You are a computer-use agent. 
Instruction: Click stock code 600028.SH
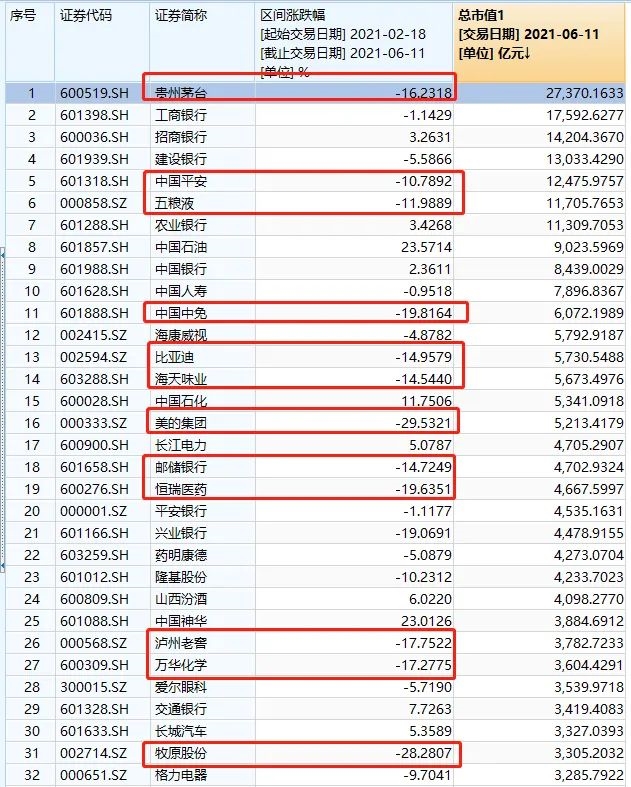[94, 401]
